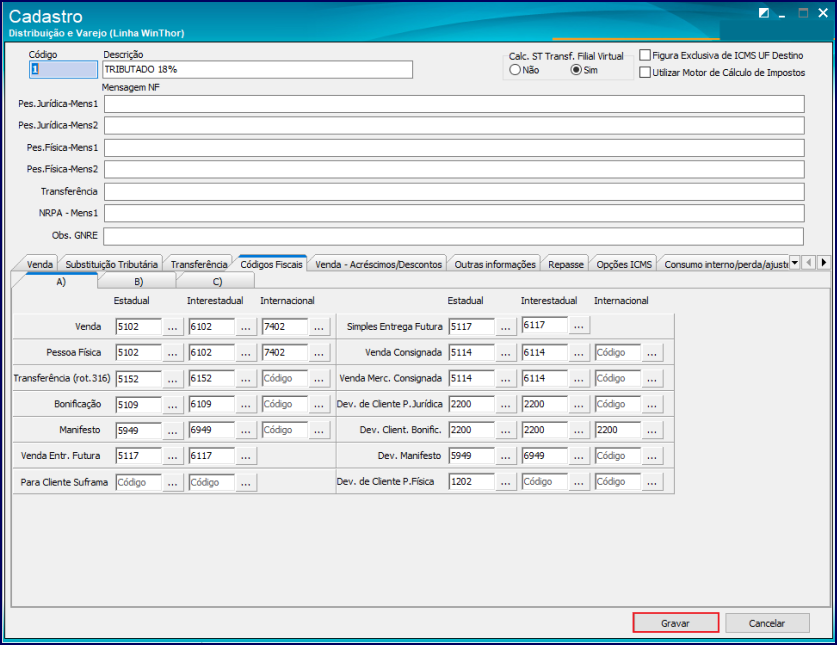Open lookup for Manifesto Interestadual code 6949
Viewport: 837px width, 645px height.
245,430
